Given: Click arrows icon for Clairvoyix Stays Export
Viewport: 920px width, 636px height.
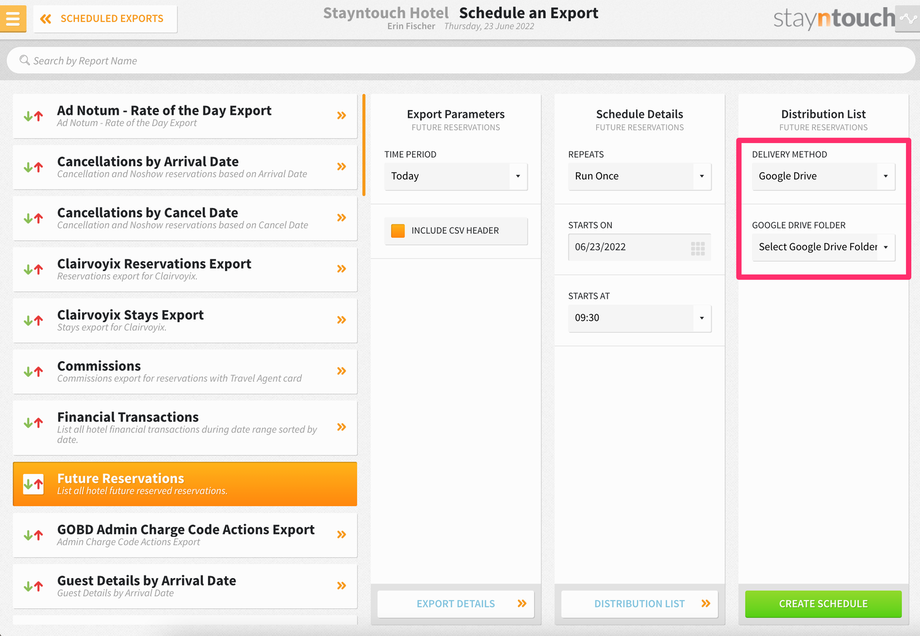Looking at the screenshot, I should click(33, 320).
